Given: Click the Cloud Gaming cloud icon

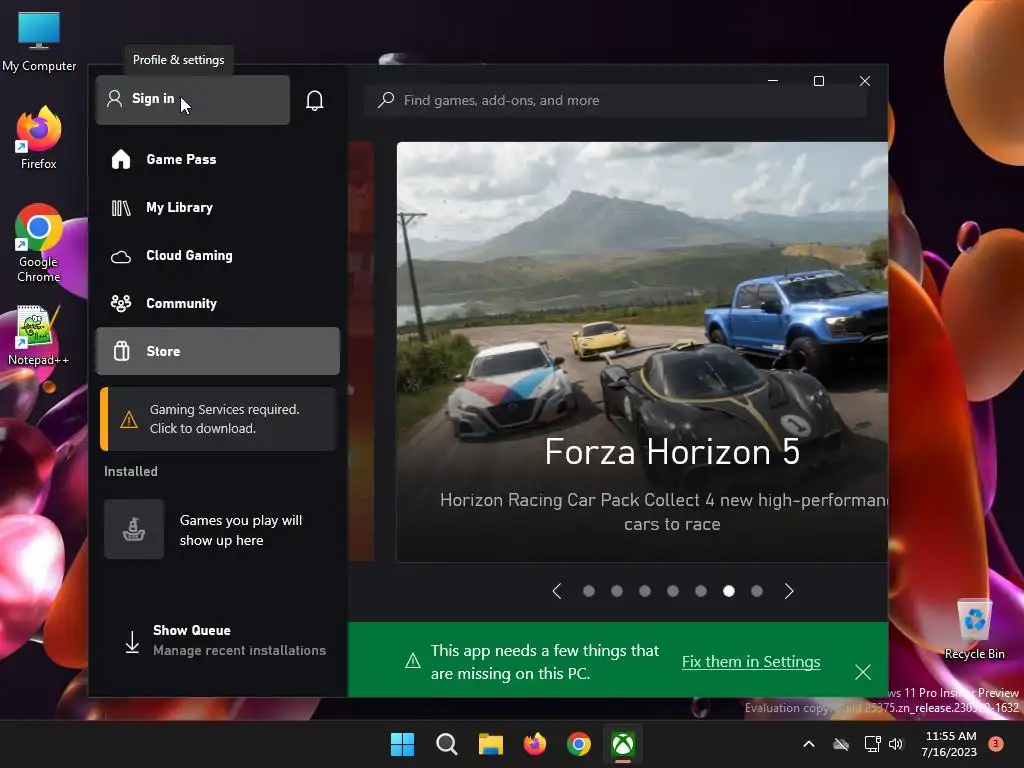Looking at the screenshot, I should pyautogui.click(x=121, y=256).
